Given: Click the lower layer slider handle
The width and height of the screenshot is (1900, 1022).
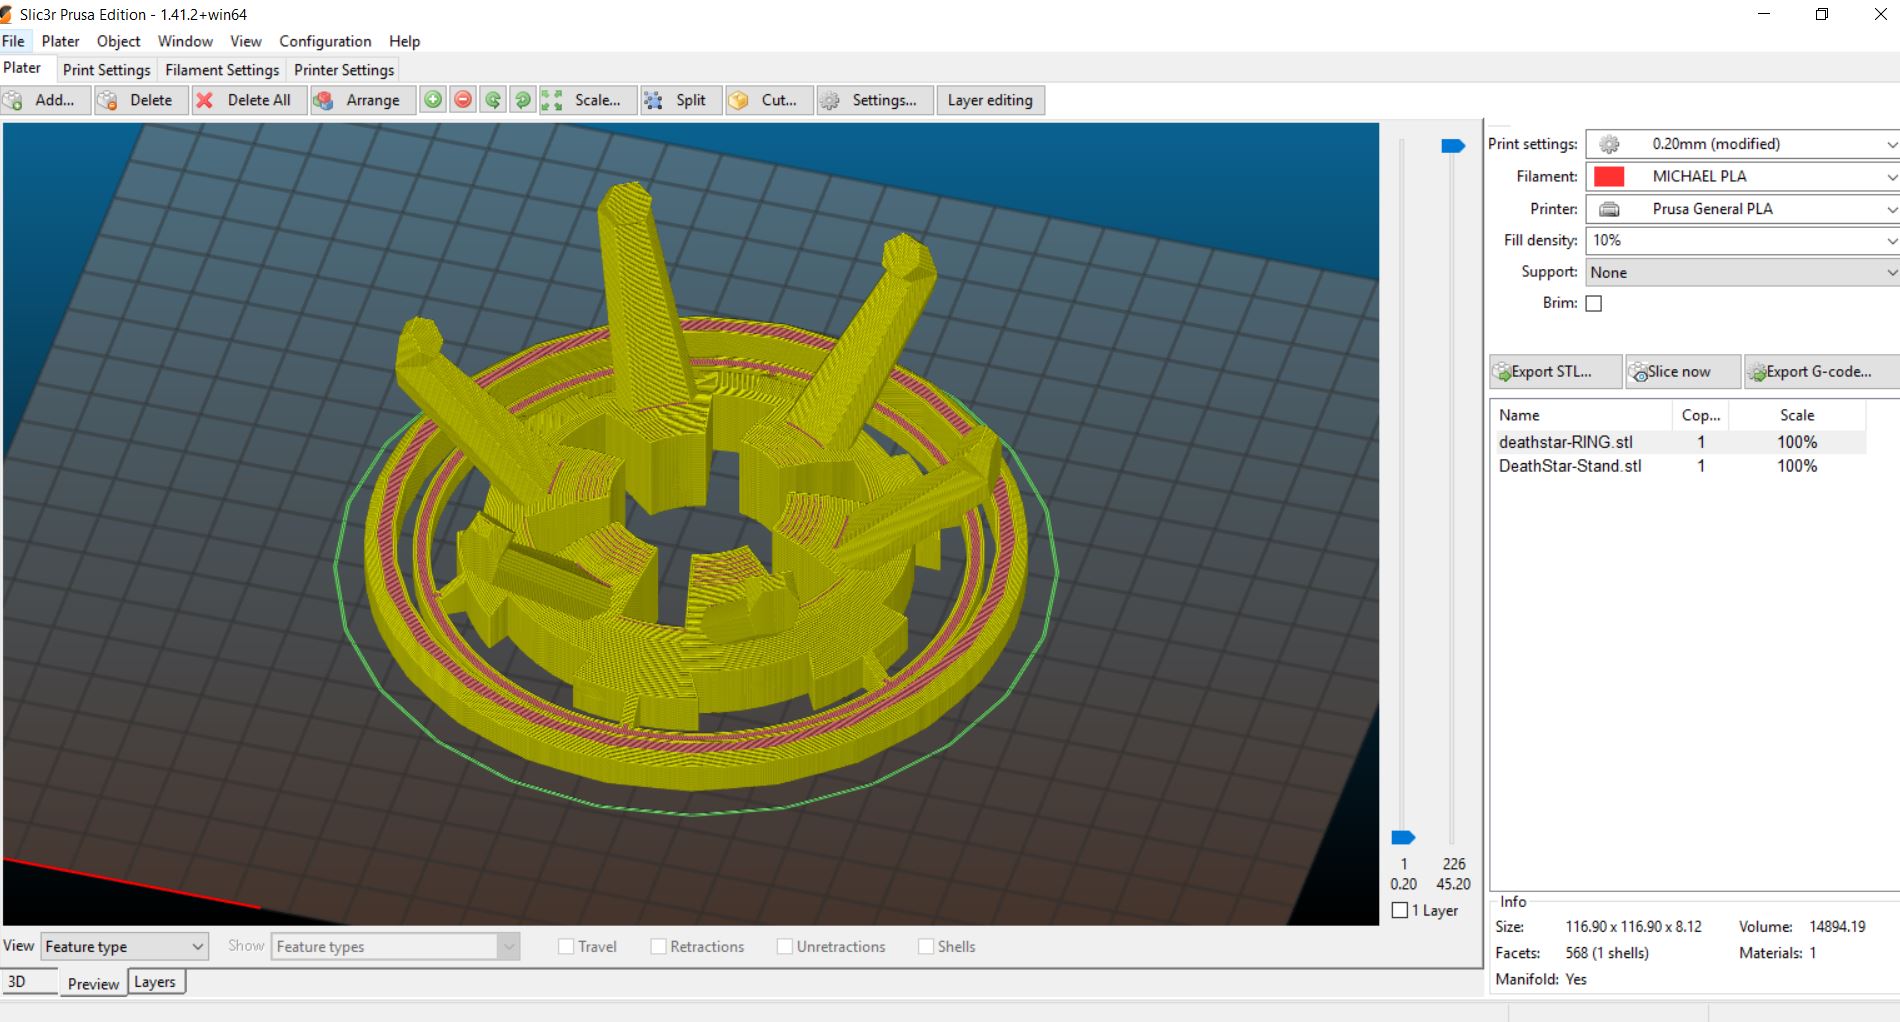Looking at the screenshot, I should pyautogui.click(x=1403, y=837).
